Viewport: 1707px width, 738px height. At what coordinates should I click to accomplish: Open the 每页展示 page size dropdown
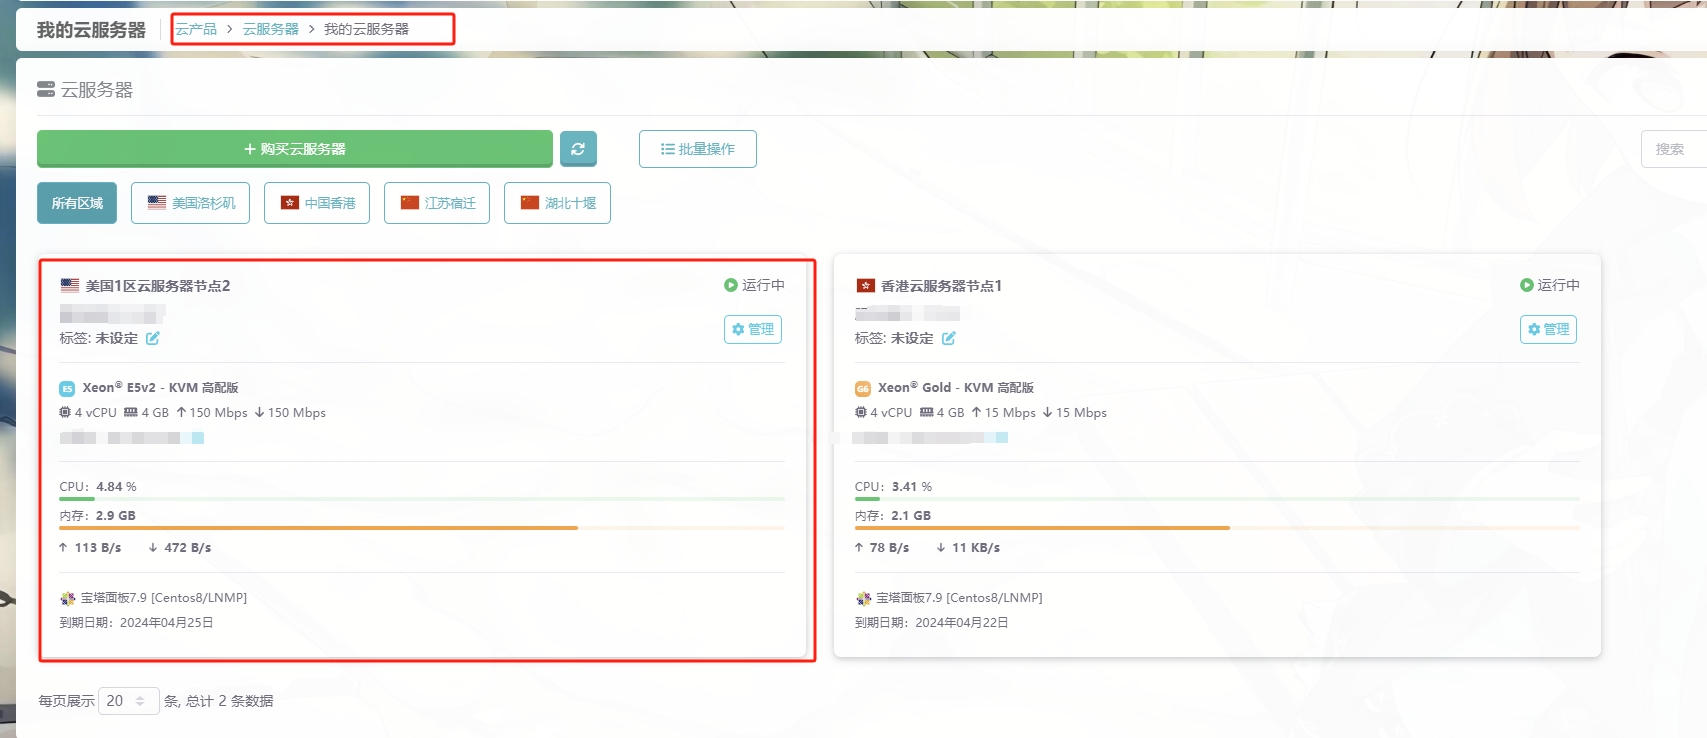(128, 701)
